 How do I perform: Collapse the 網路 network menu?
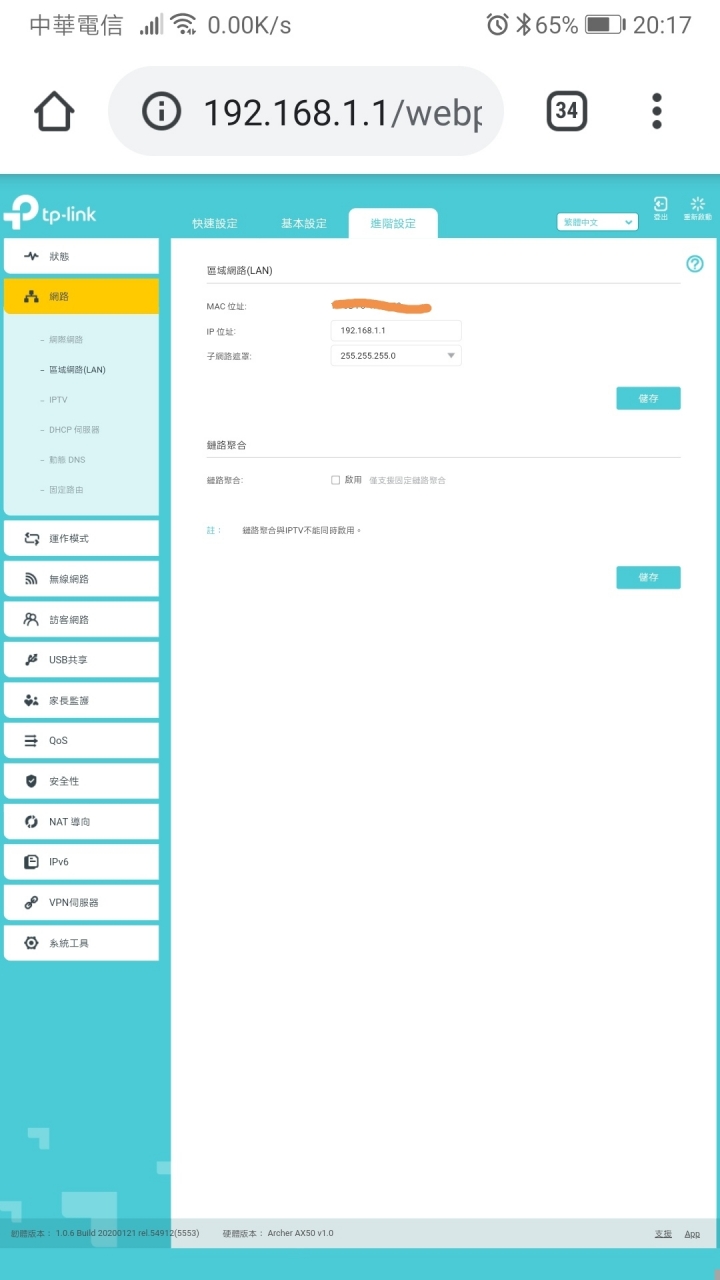(x=81, y=296)
